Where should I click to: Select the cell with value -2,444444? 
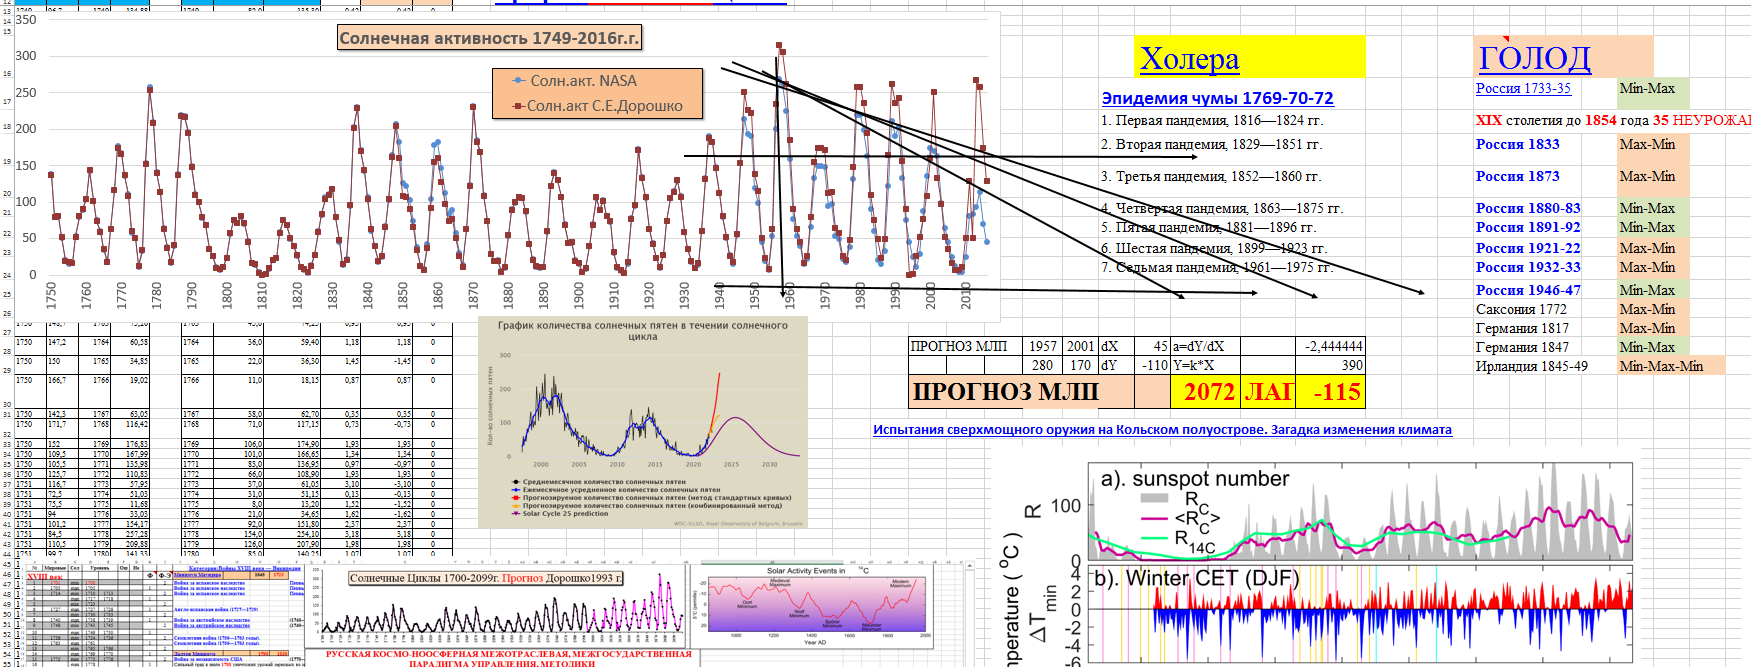click(x=1330, y=346)
